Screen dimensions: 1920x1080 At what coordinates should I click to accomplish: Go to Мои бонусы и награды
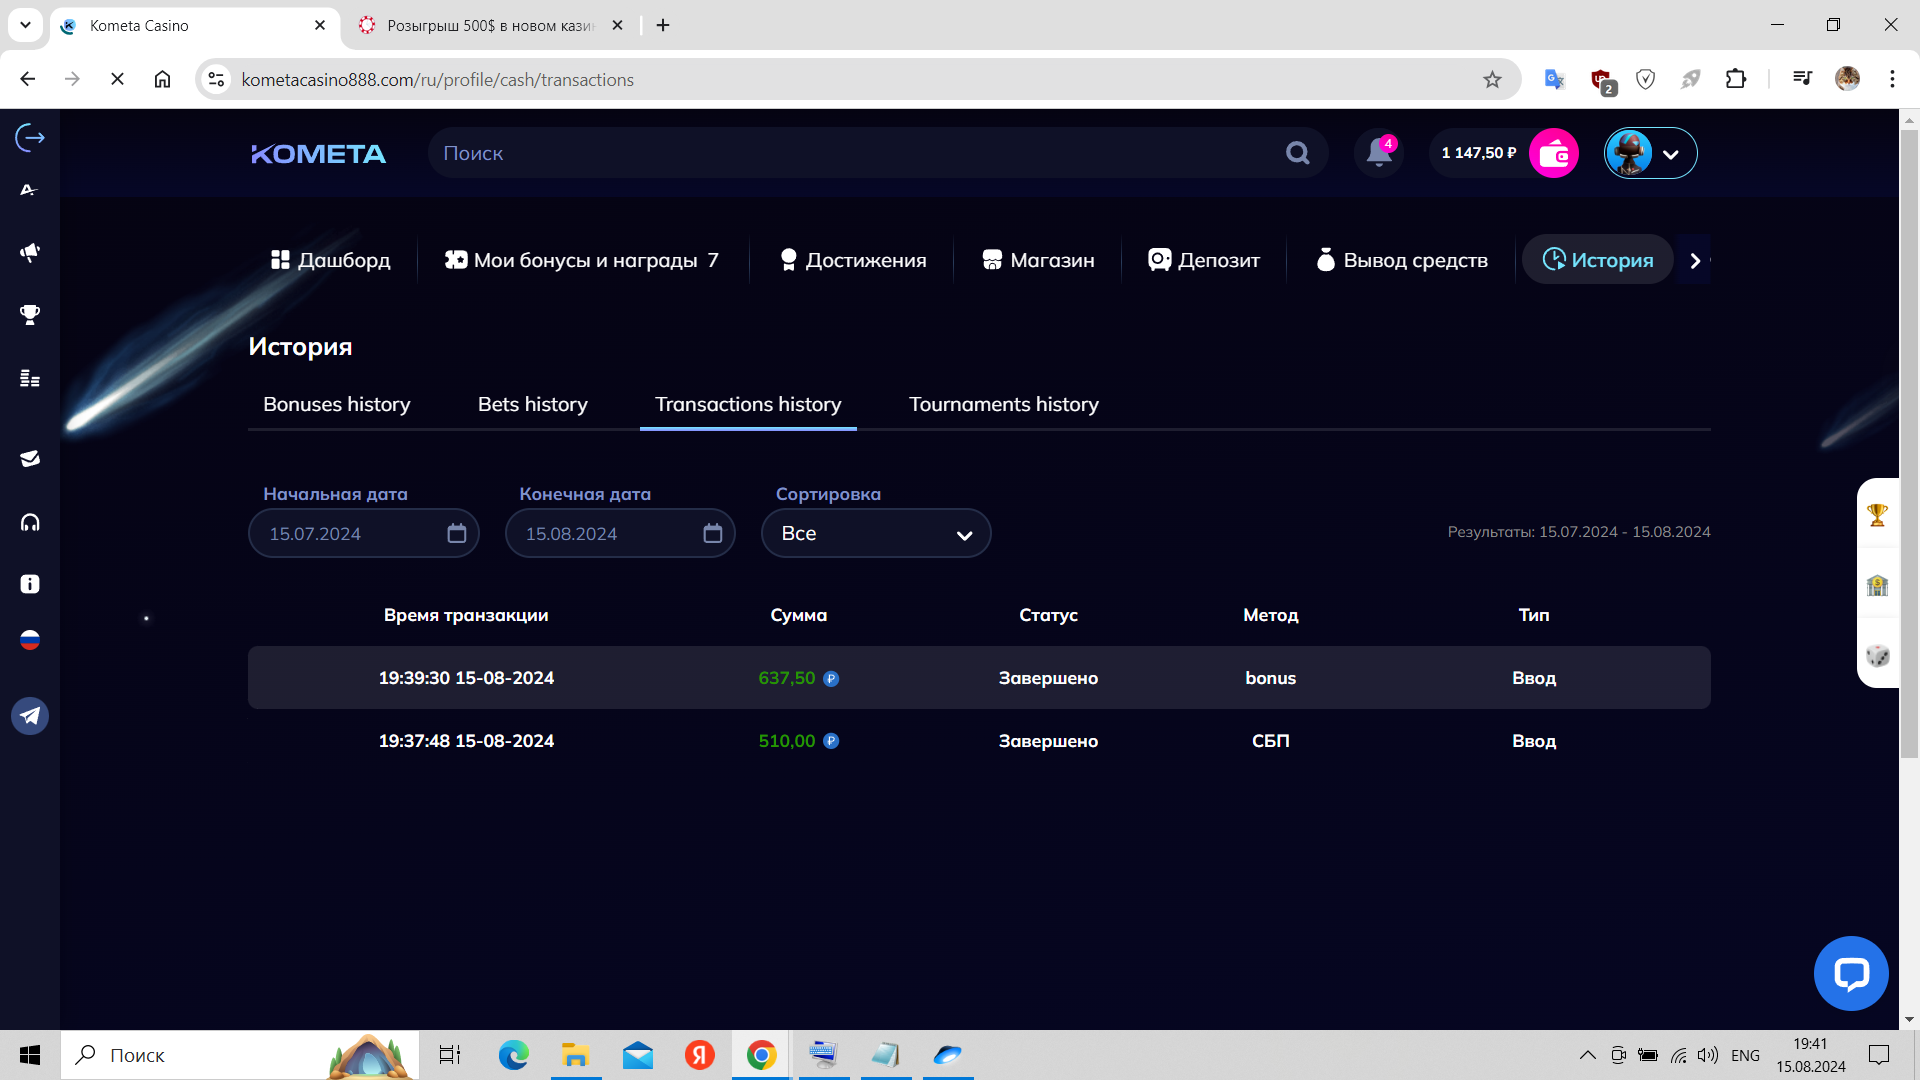pos(582,260)
